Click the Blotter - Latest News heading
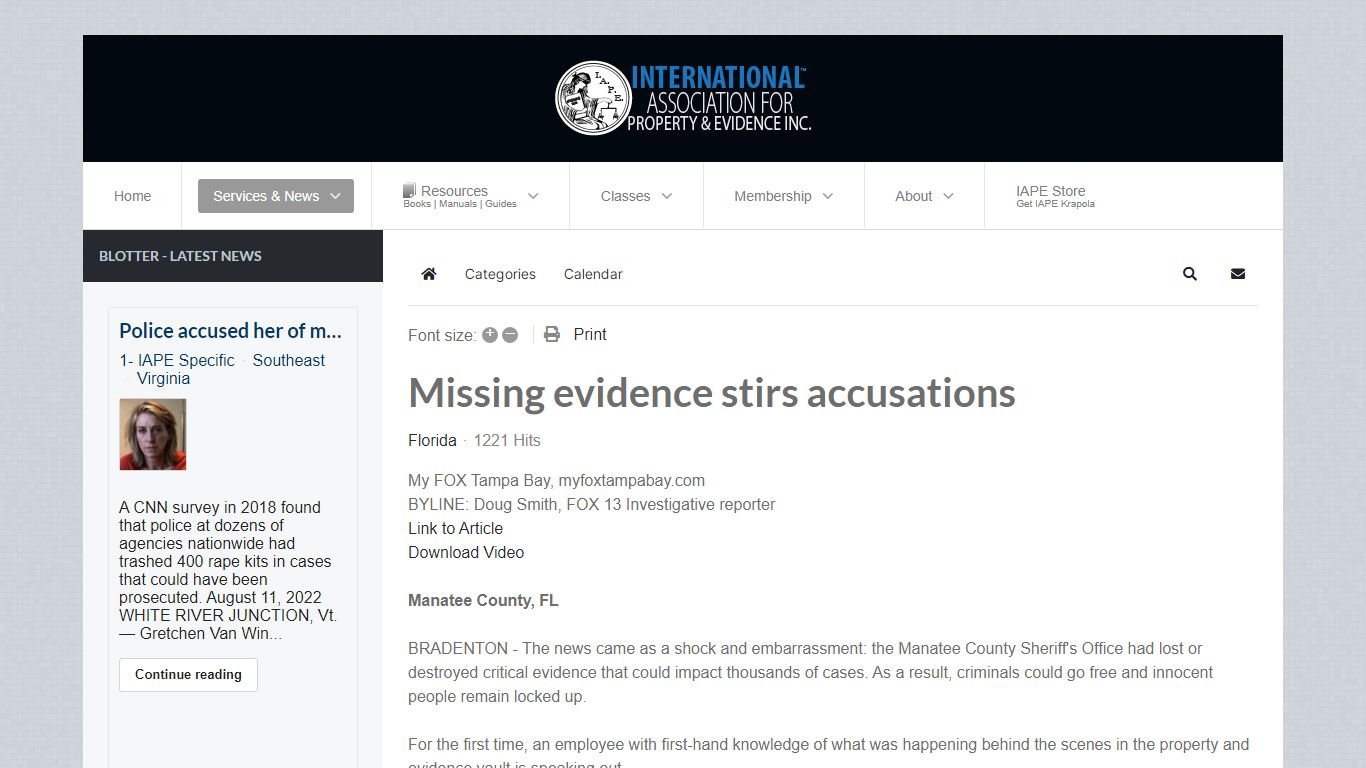Image resolution: width=1366 pixels, height=768 pixels. click(180, 256)
